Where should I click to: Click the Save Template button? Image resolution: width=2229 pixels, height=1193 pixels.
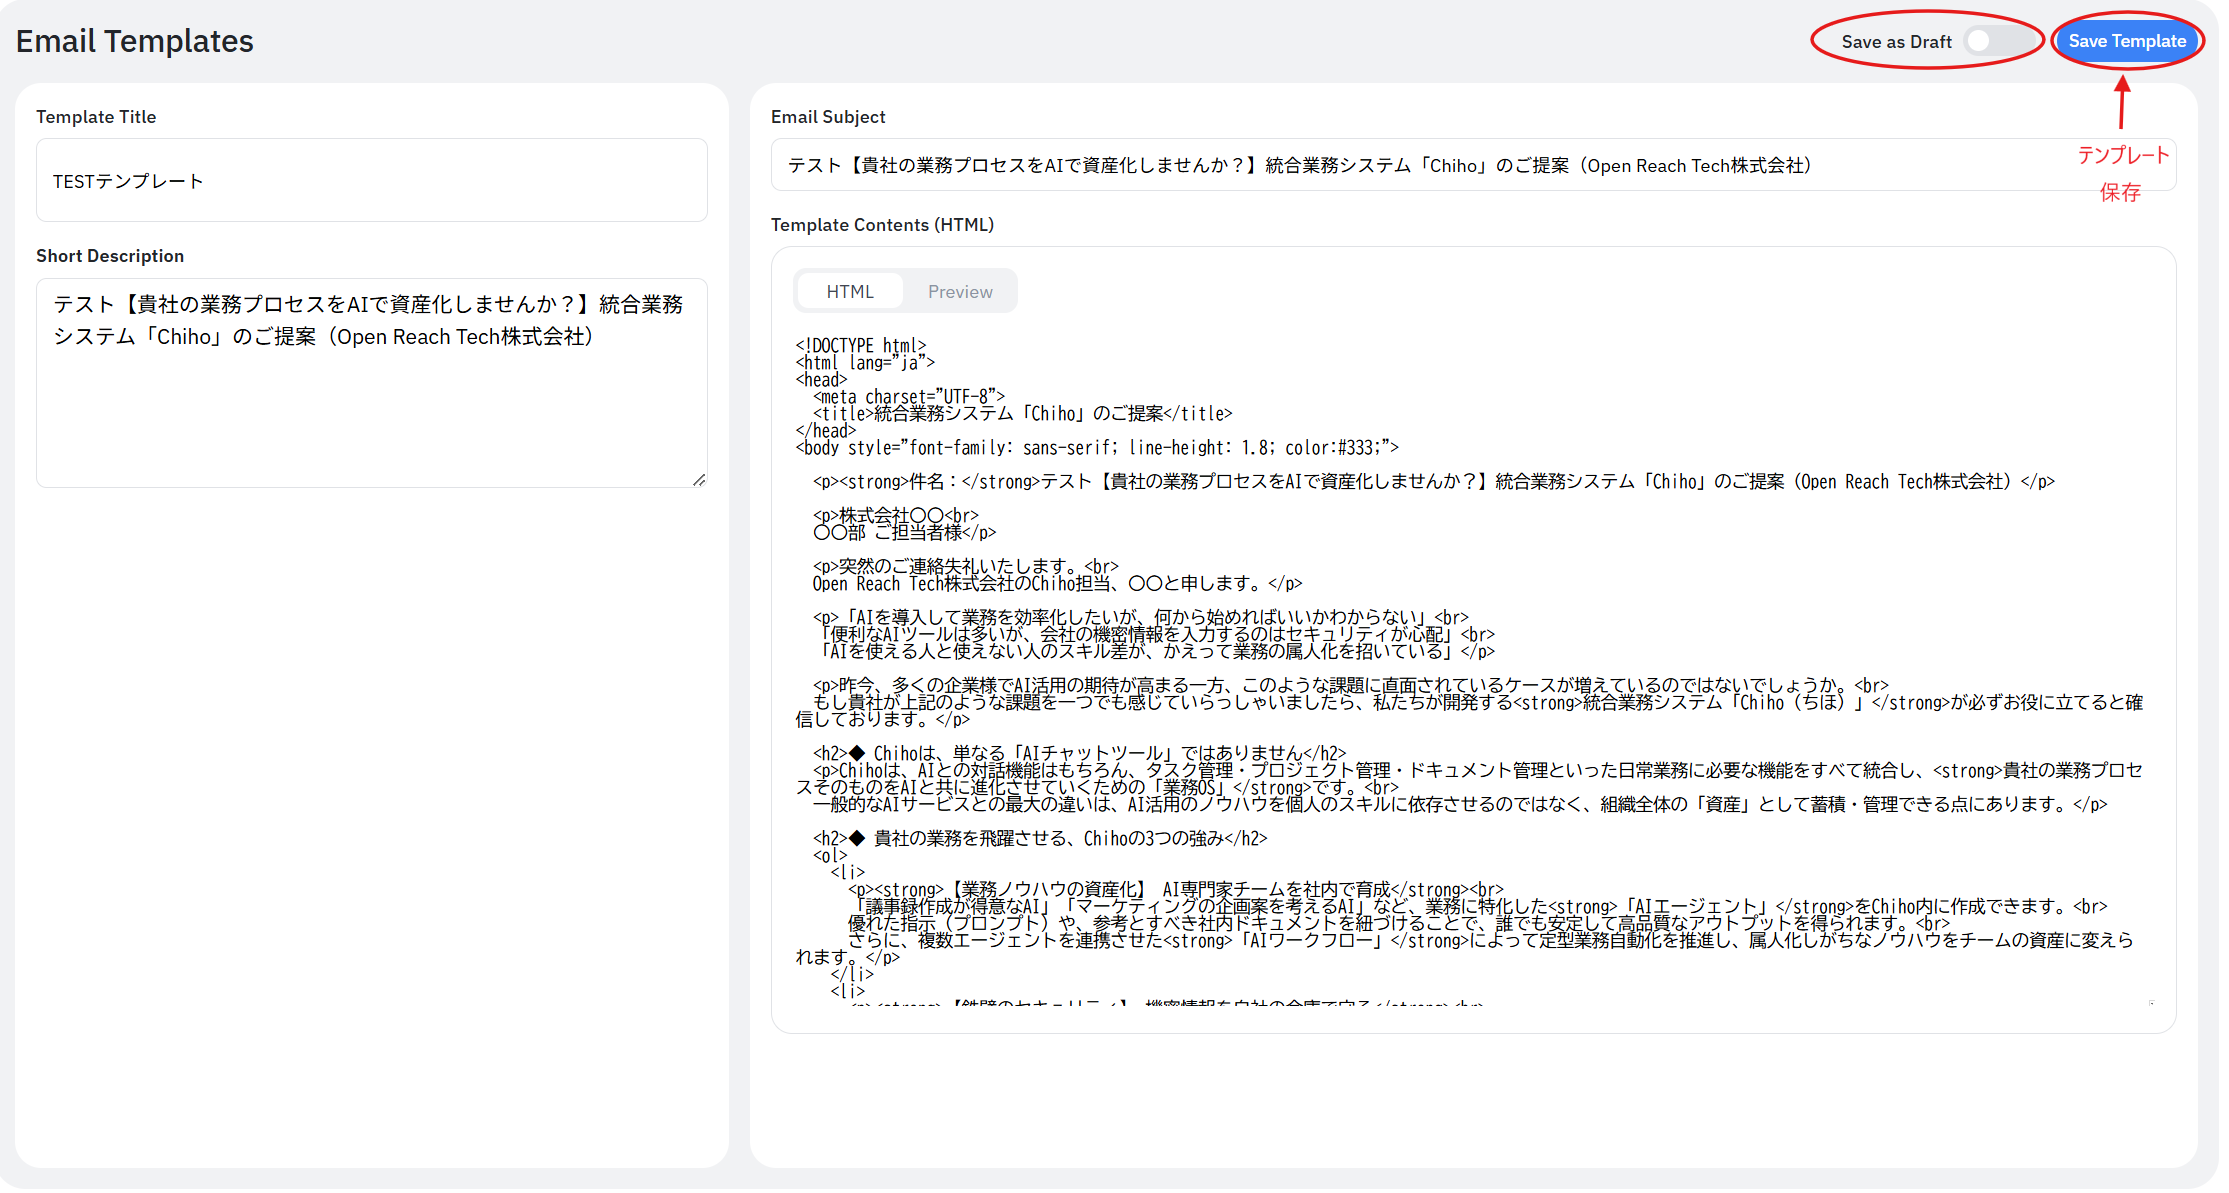click(2126, 41)
